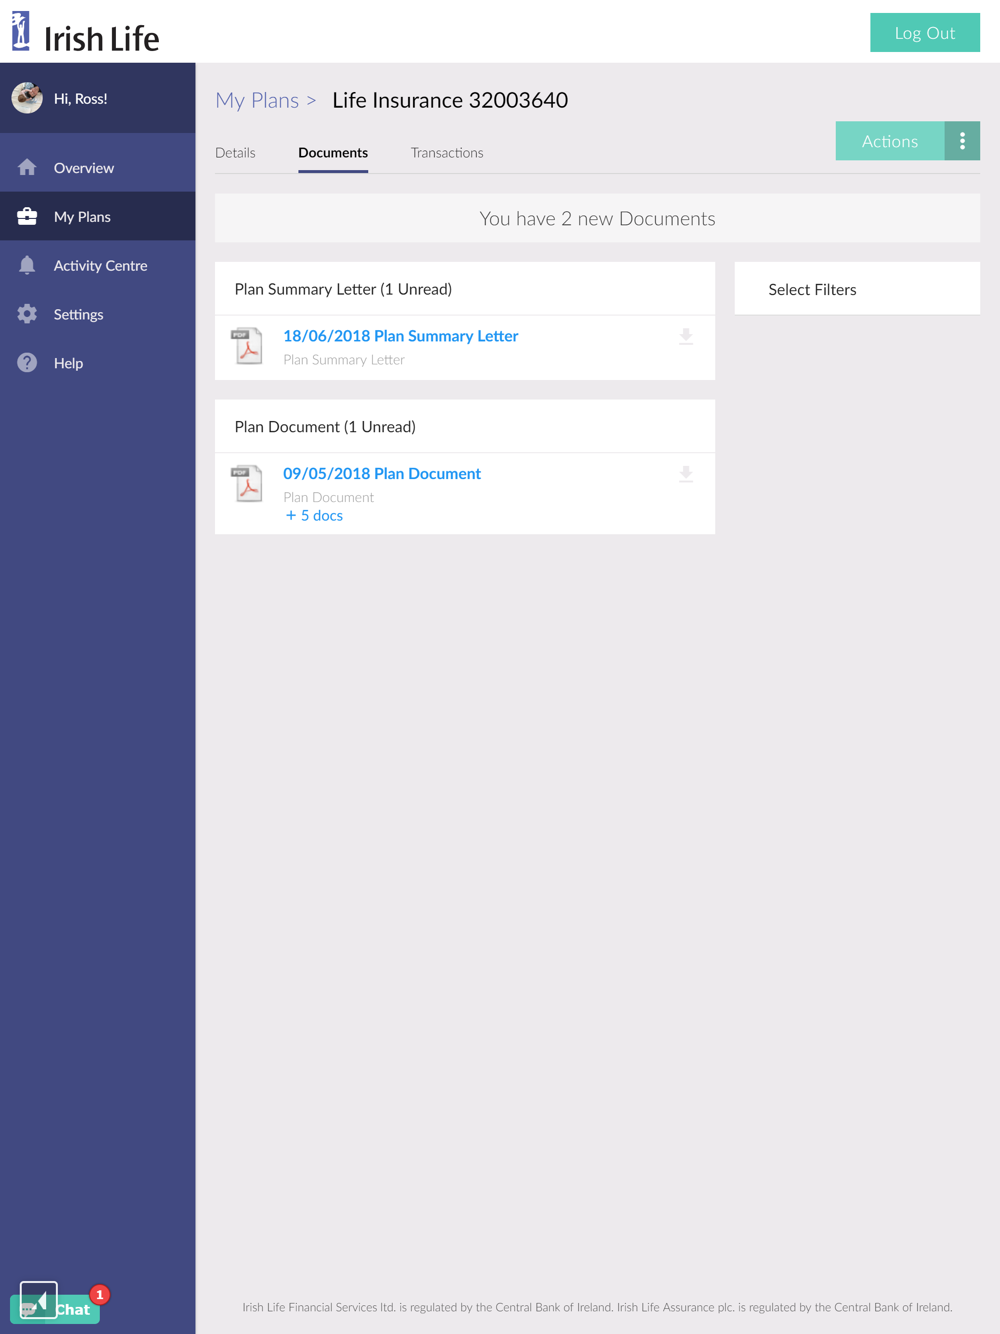
Task: Log out of the account
Action: click(925, 33)
